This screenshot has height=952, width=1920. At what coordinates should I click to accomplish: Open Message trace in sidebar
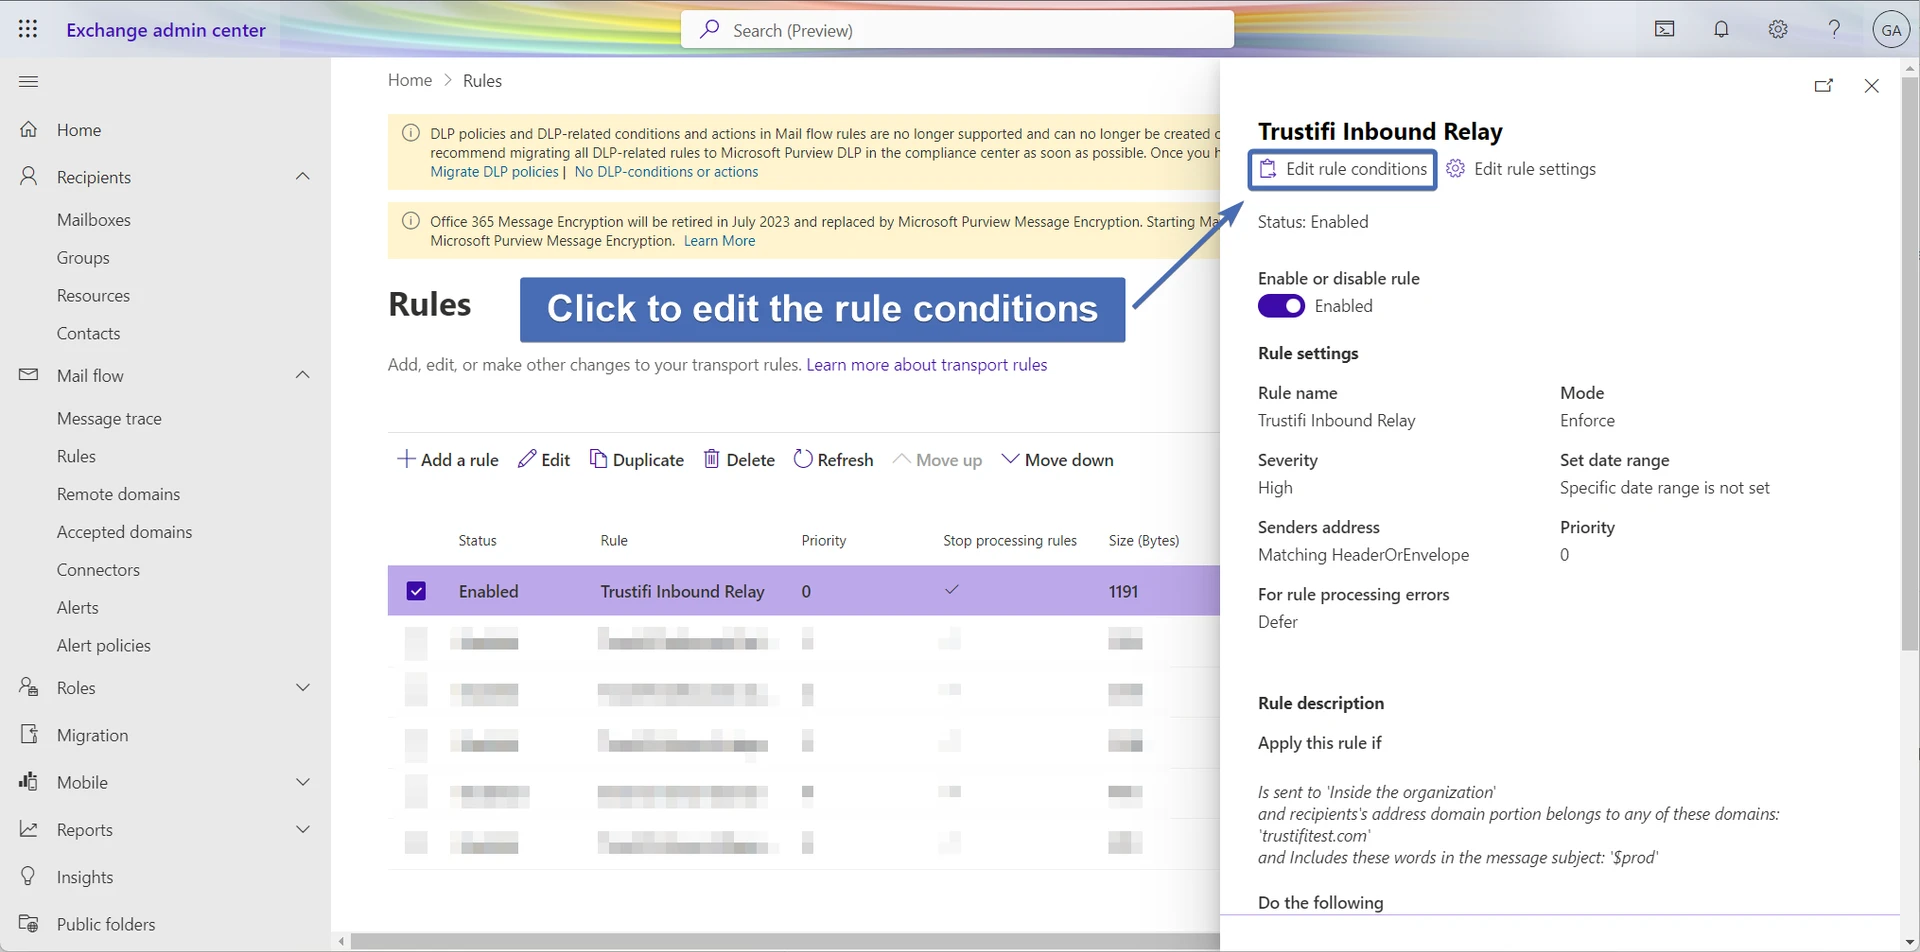coord(109,419)
